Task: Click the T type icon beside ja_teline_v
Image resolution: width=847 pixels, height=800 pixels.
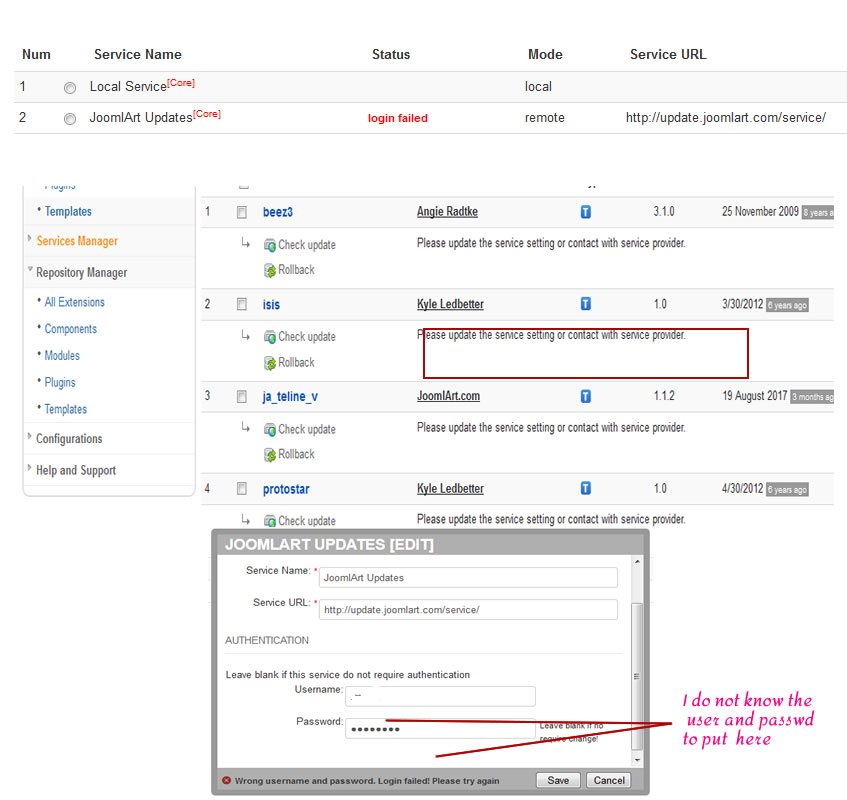Action: click(x=585, y=396)
